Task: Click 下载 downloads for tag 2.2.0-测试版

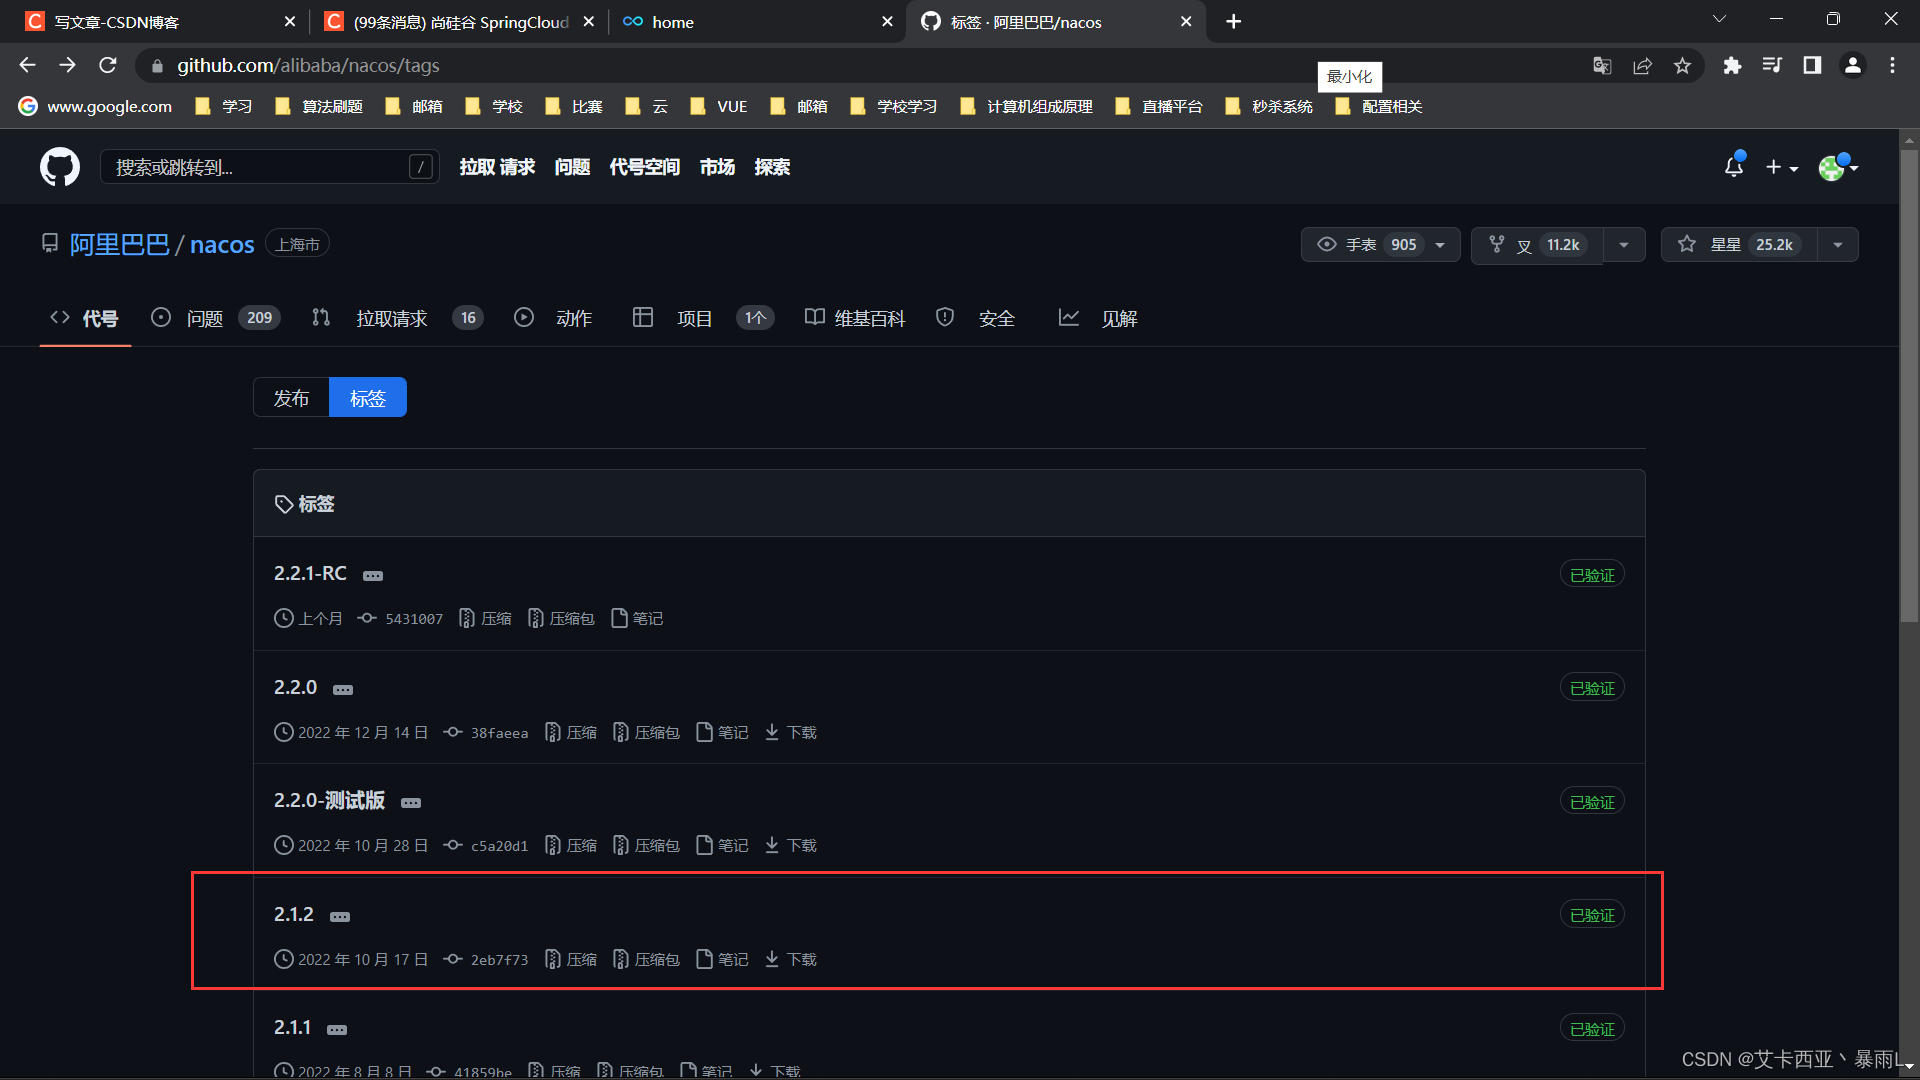Action: pyautogui.click(x=791, y=846)
